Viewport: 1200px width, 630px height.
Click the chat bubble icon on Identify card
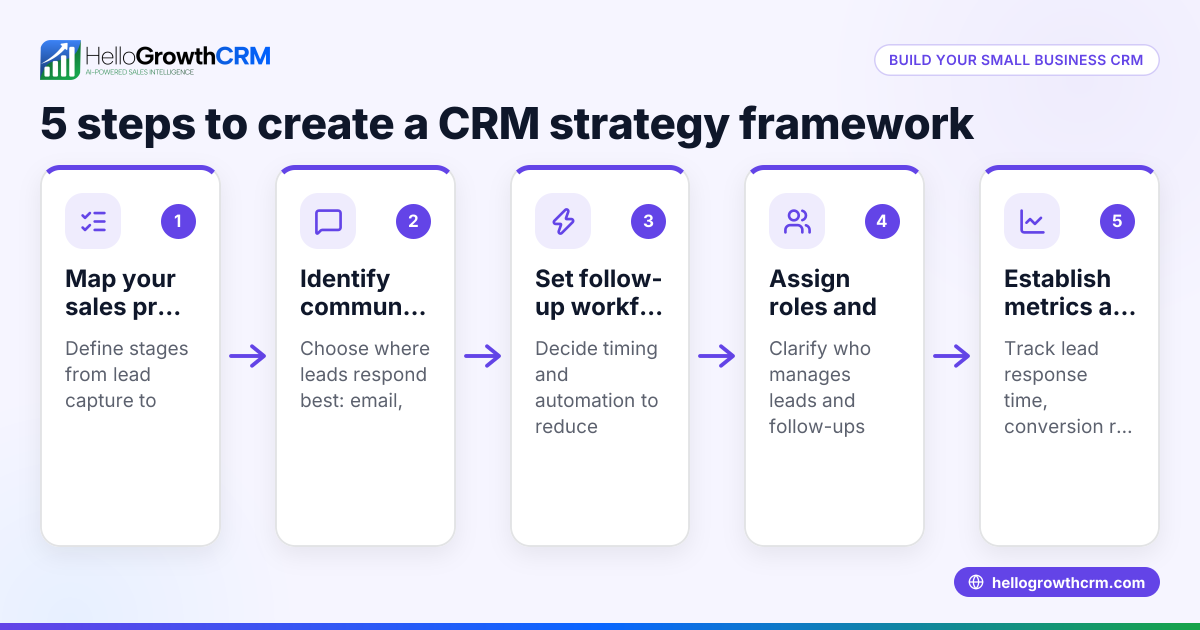coord(328,221)
